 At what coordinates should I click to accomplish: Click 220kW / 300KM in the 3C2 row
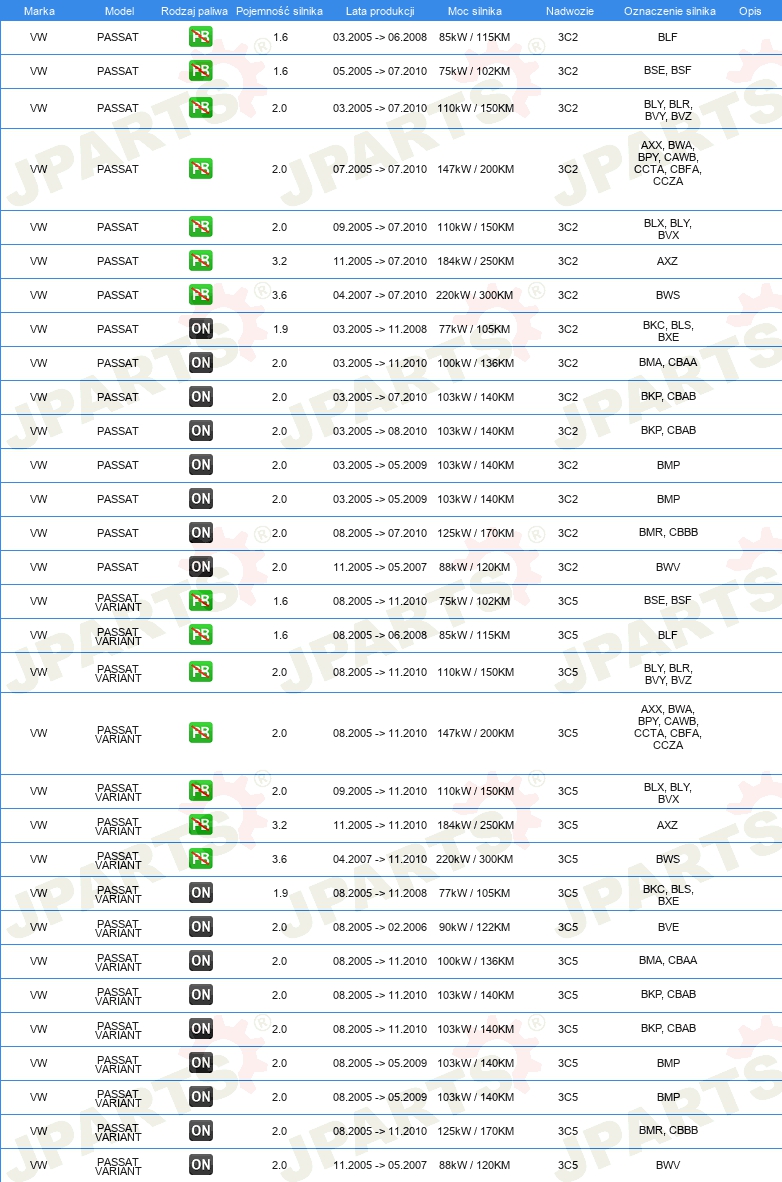(474, 295)
